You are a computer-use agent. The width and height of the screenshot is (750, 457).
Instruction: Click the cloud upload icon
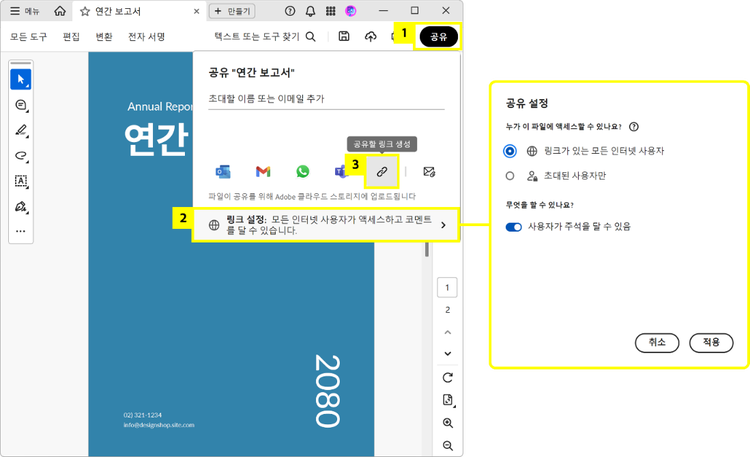click(x=371, y=36)
